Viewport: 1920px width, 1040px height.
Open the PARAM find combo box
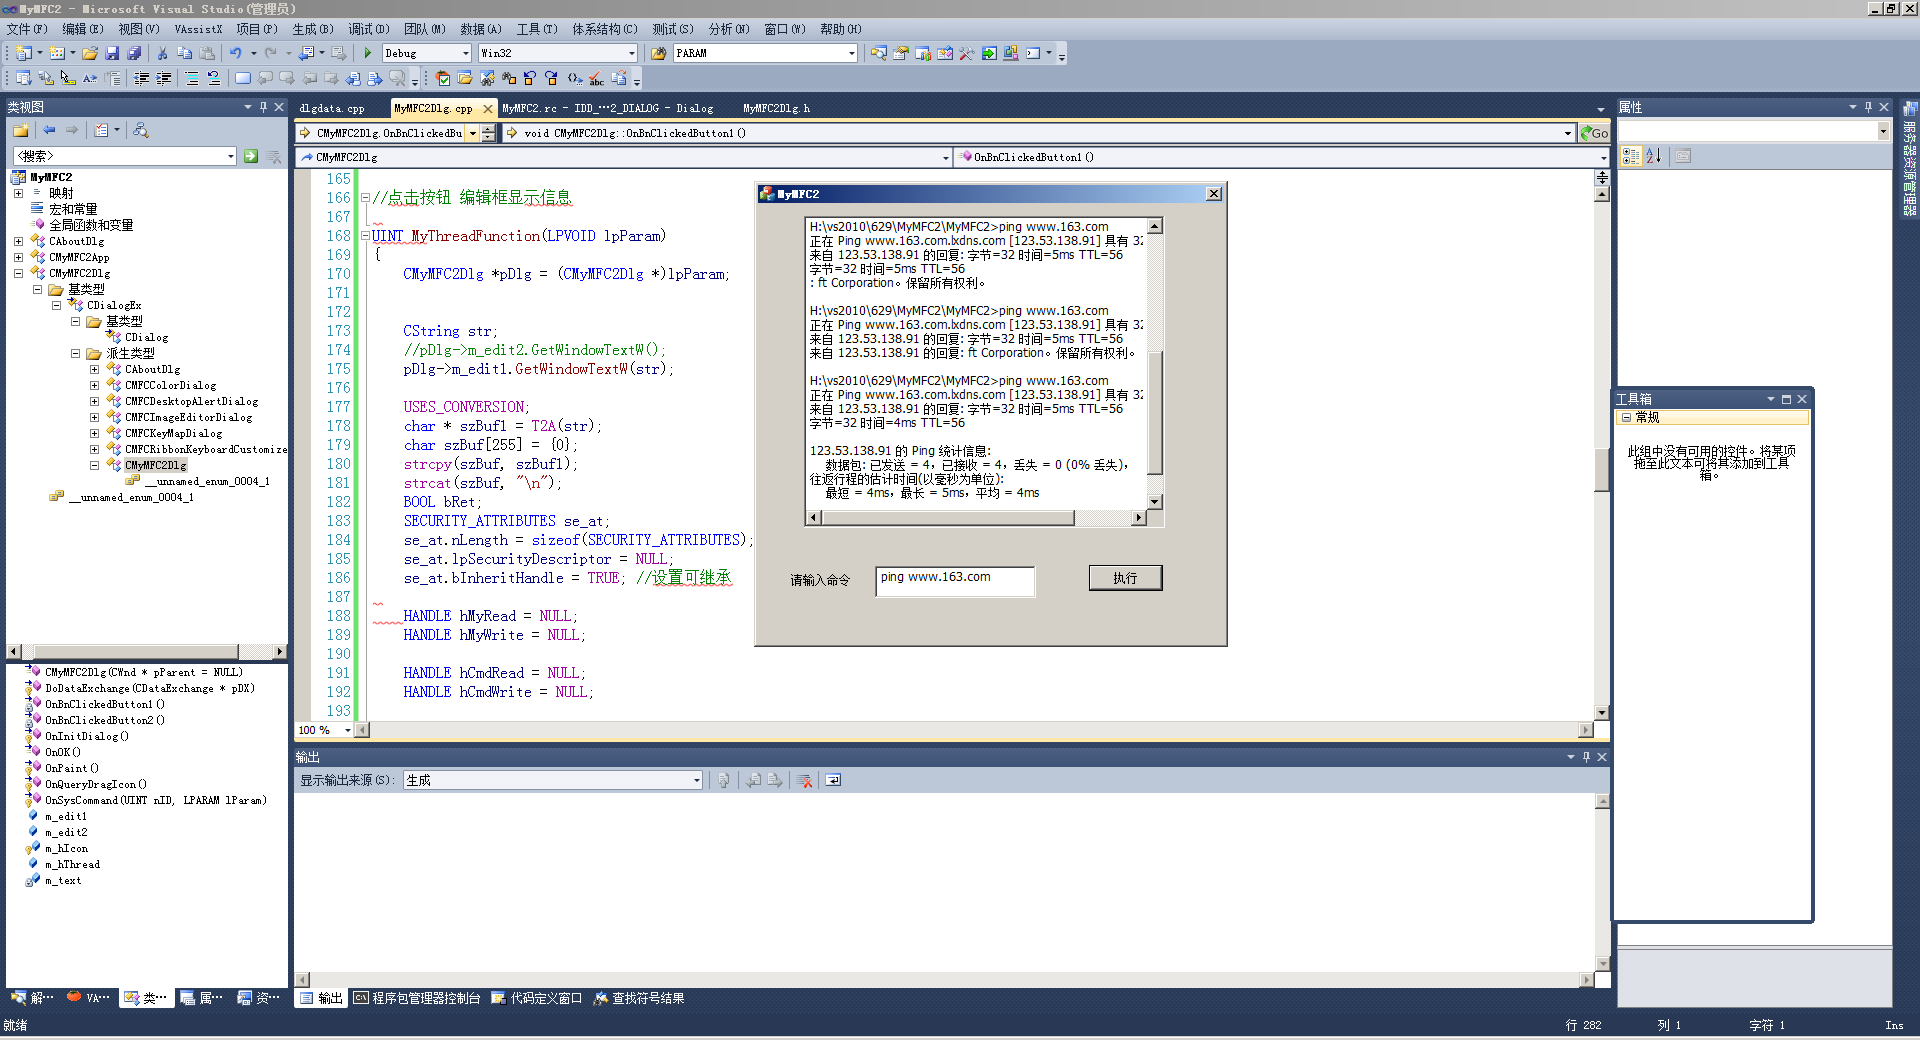coord(765,53)
